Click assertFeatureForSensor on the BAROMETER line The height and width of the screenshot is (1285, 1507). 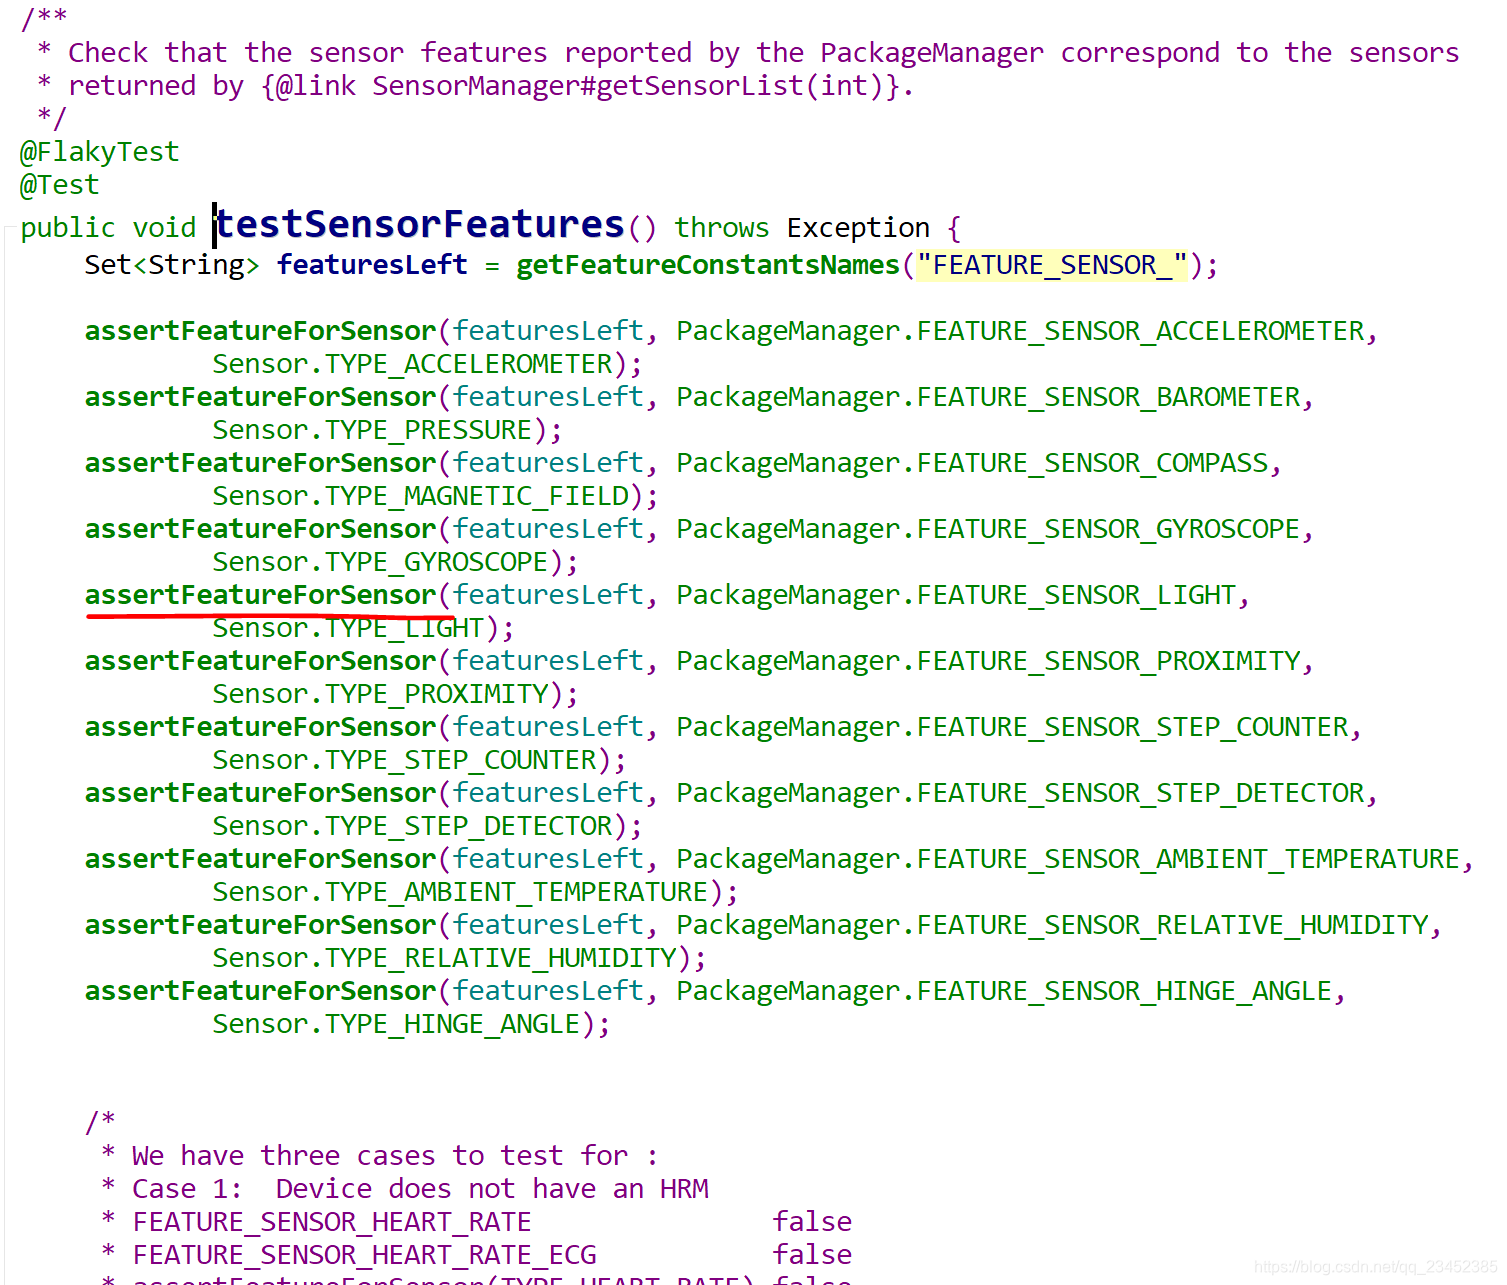(x=261, y=397)
